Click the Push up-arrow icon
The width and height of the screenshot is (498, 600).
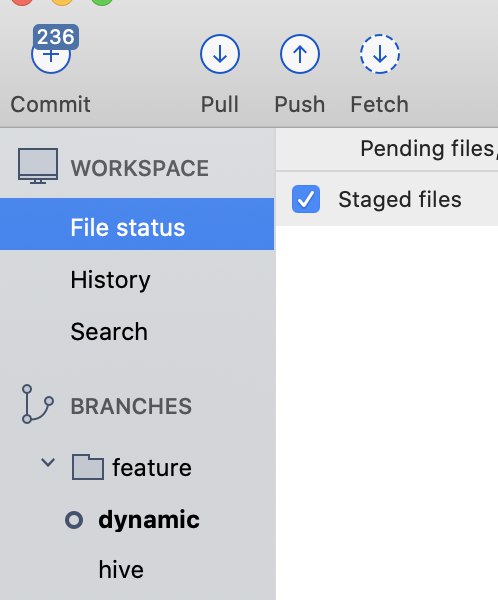tap(300, 54)
